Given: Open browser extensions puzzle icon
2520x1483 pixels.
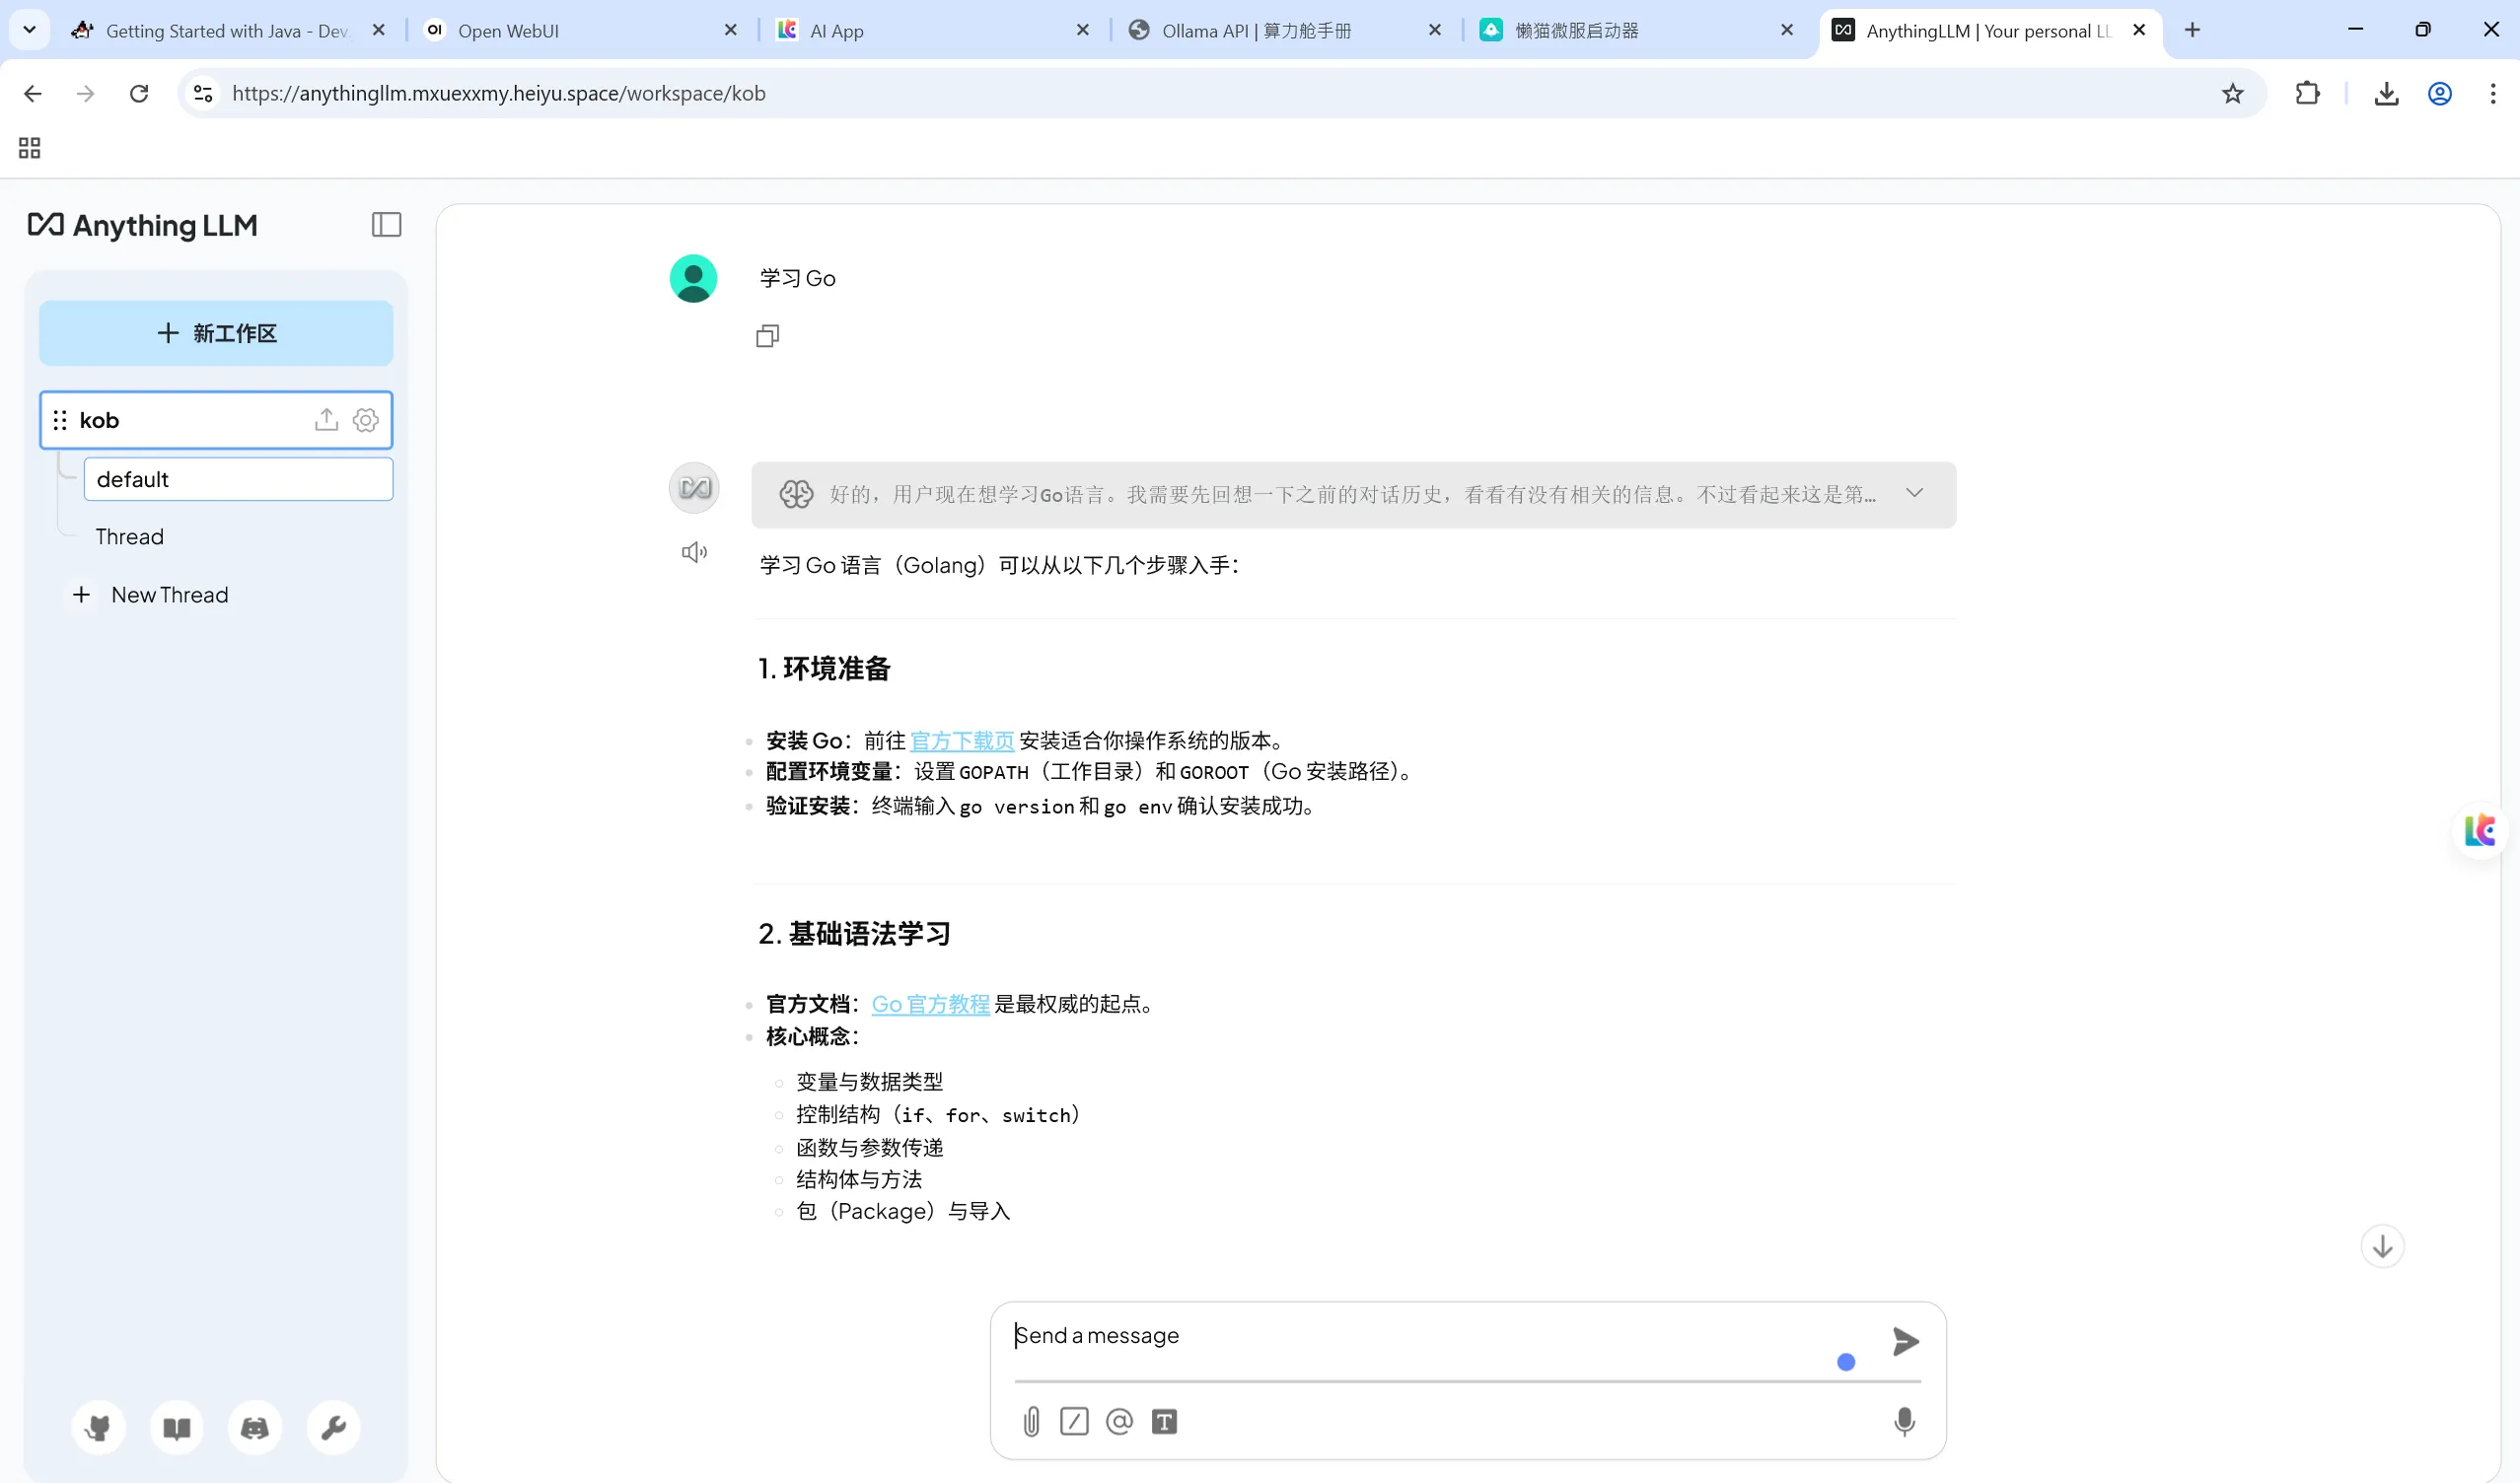Looking at the screenshot, I should coord(2307,93).
